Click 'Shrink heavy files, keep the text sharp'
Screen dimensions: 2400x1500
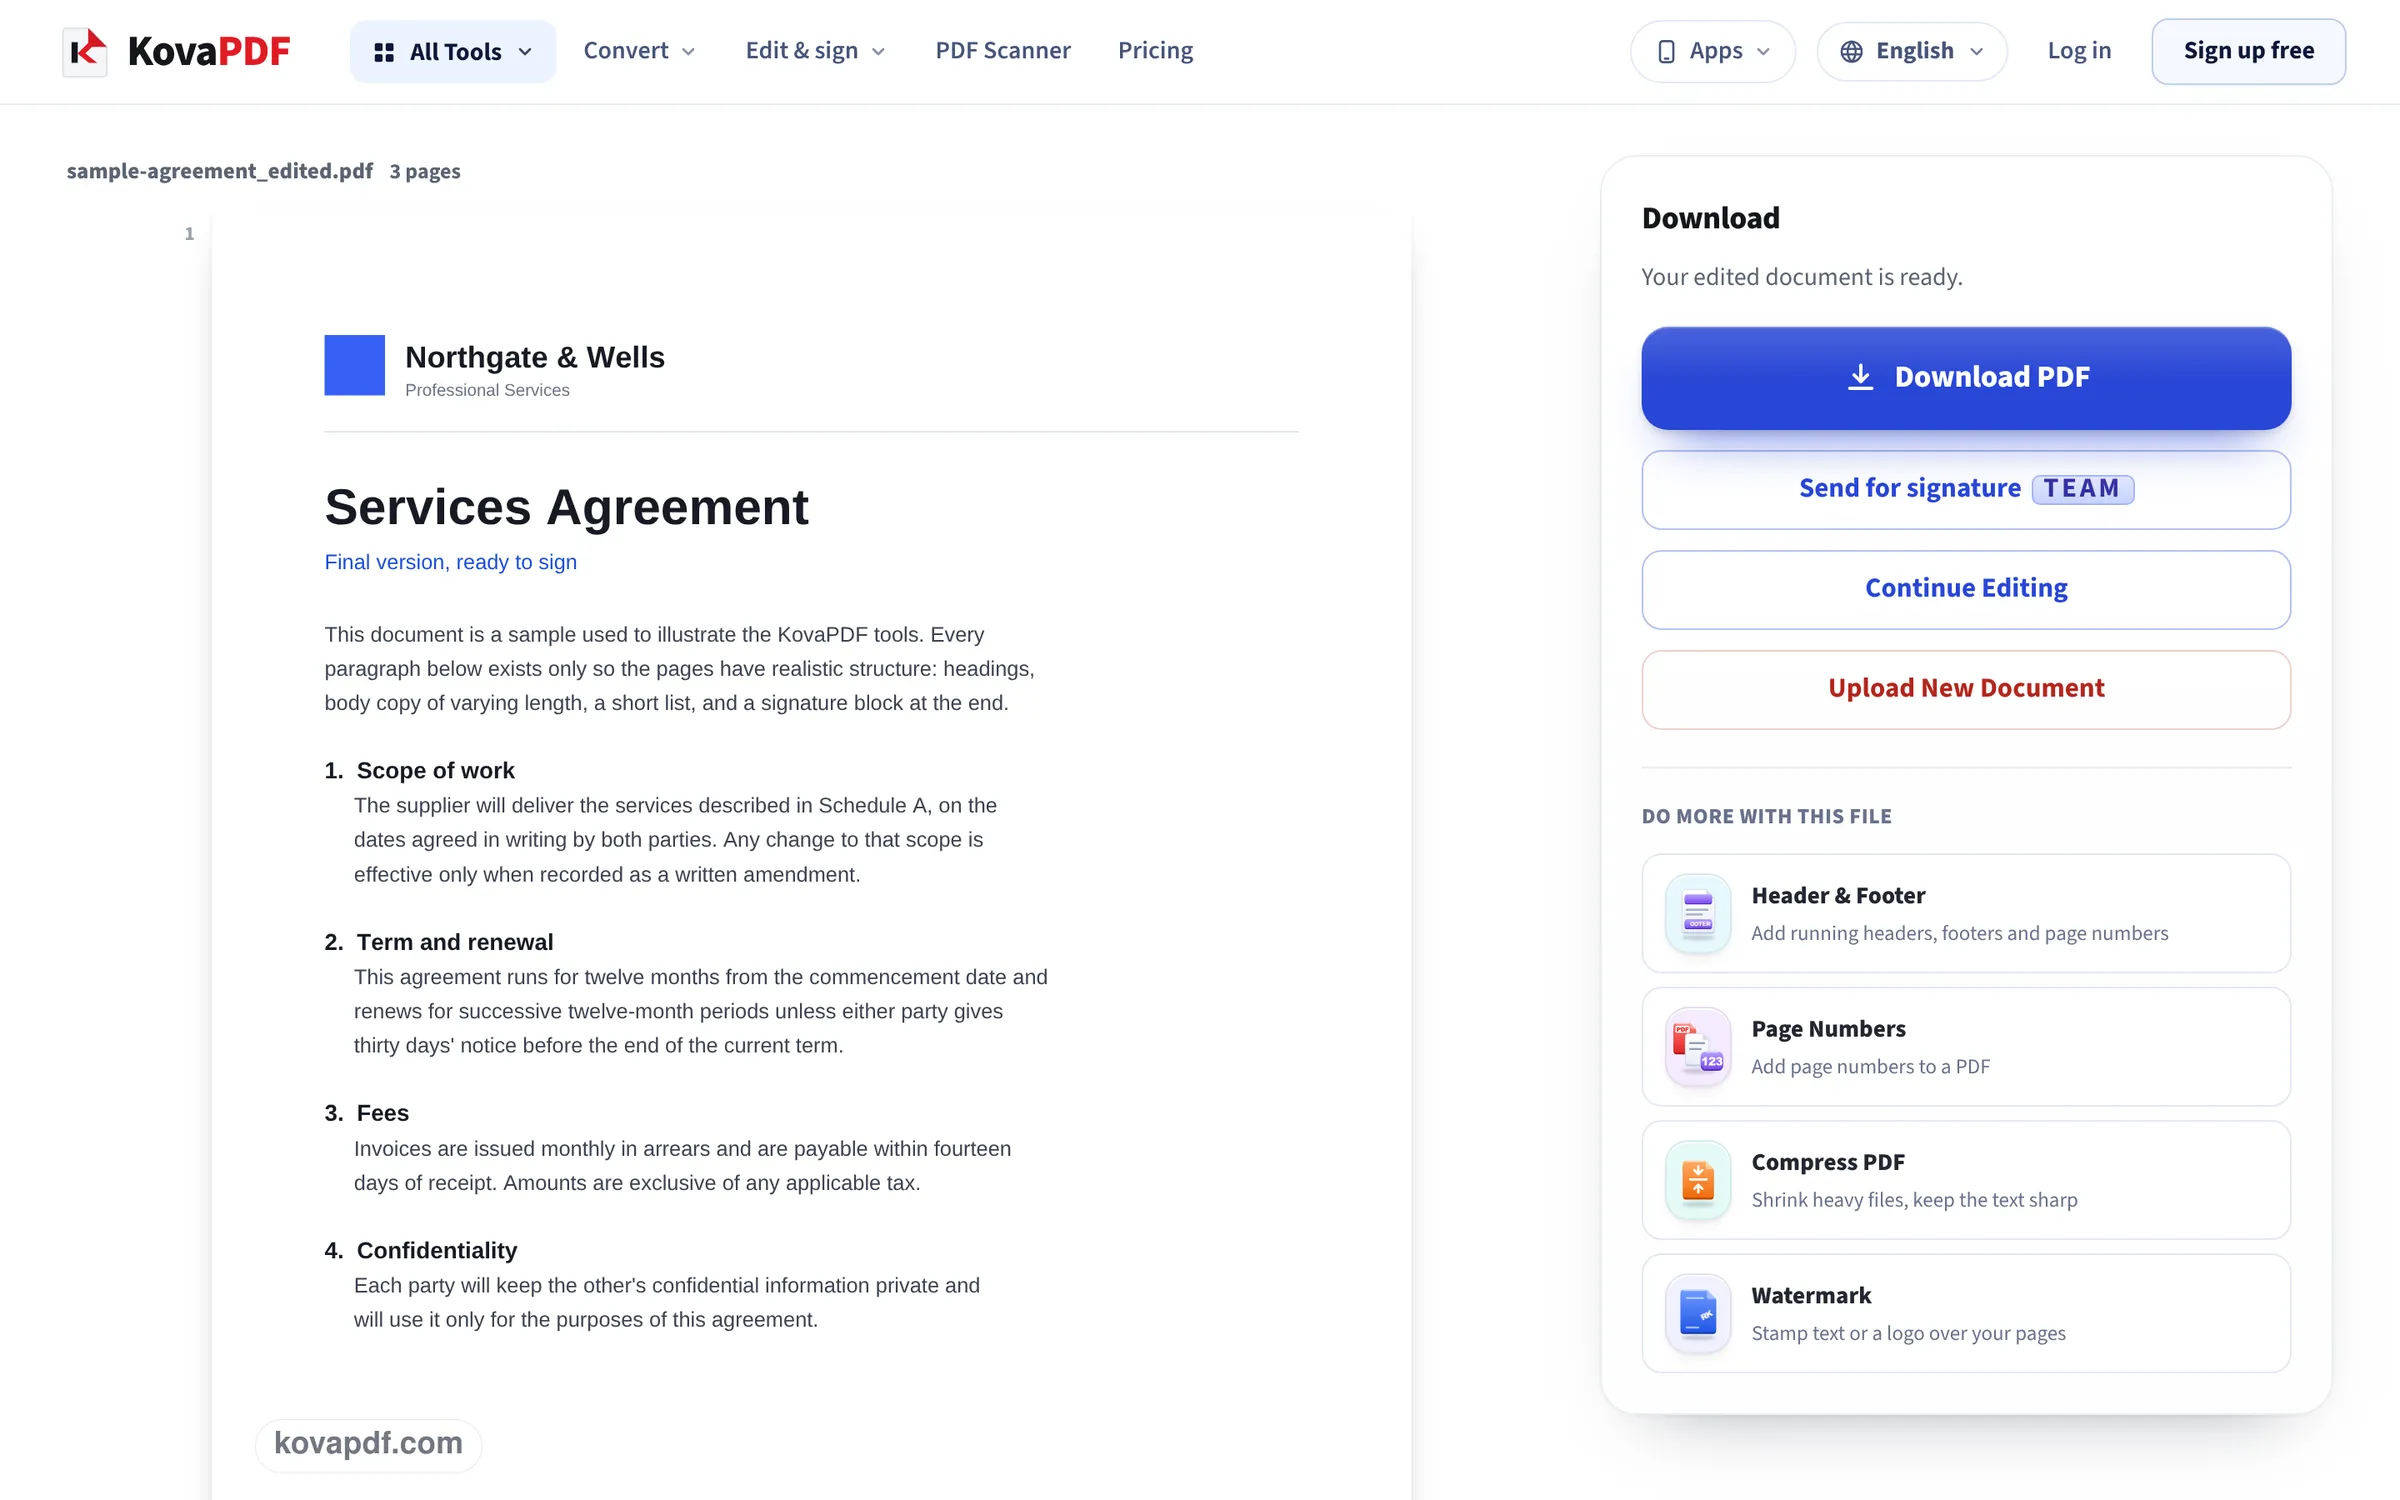[x=1914, y=1199]
